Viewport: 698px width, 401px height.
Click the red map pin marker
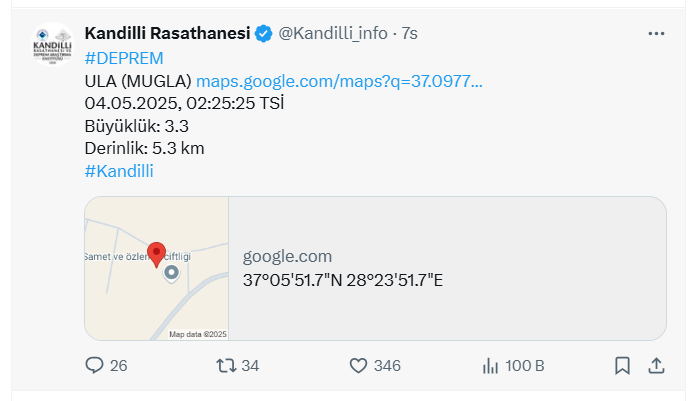pos(157,255)
